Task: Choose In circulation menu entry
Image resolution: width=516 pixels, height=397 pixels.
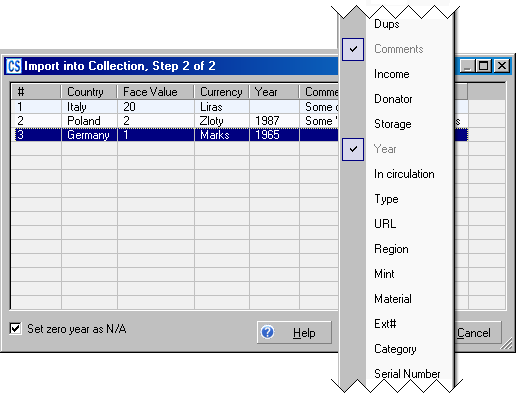Action: click(404, 174)
